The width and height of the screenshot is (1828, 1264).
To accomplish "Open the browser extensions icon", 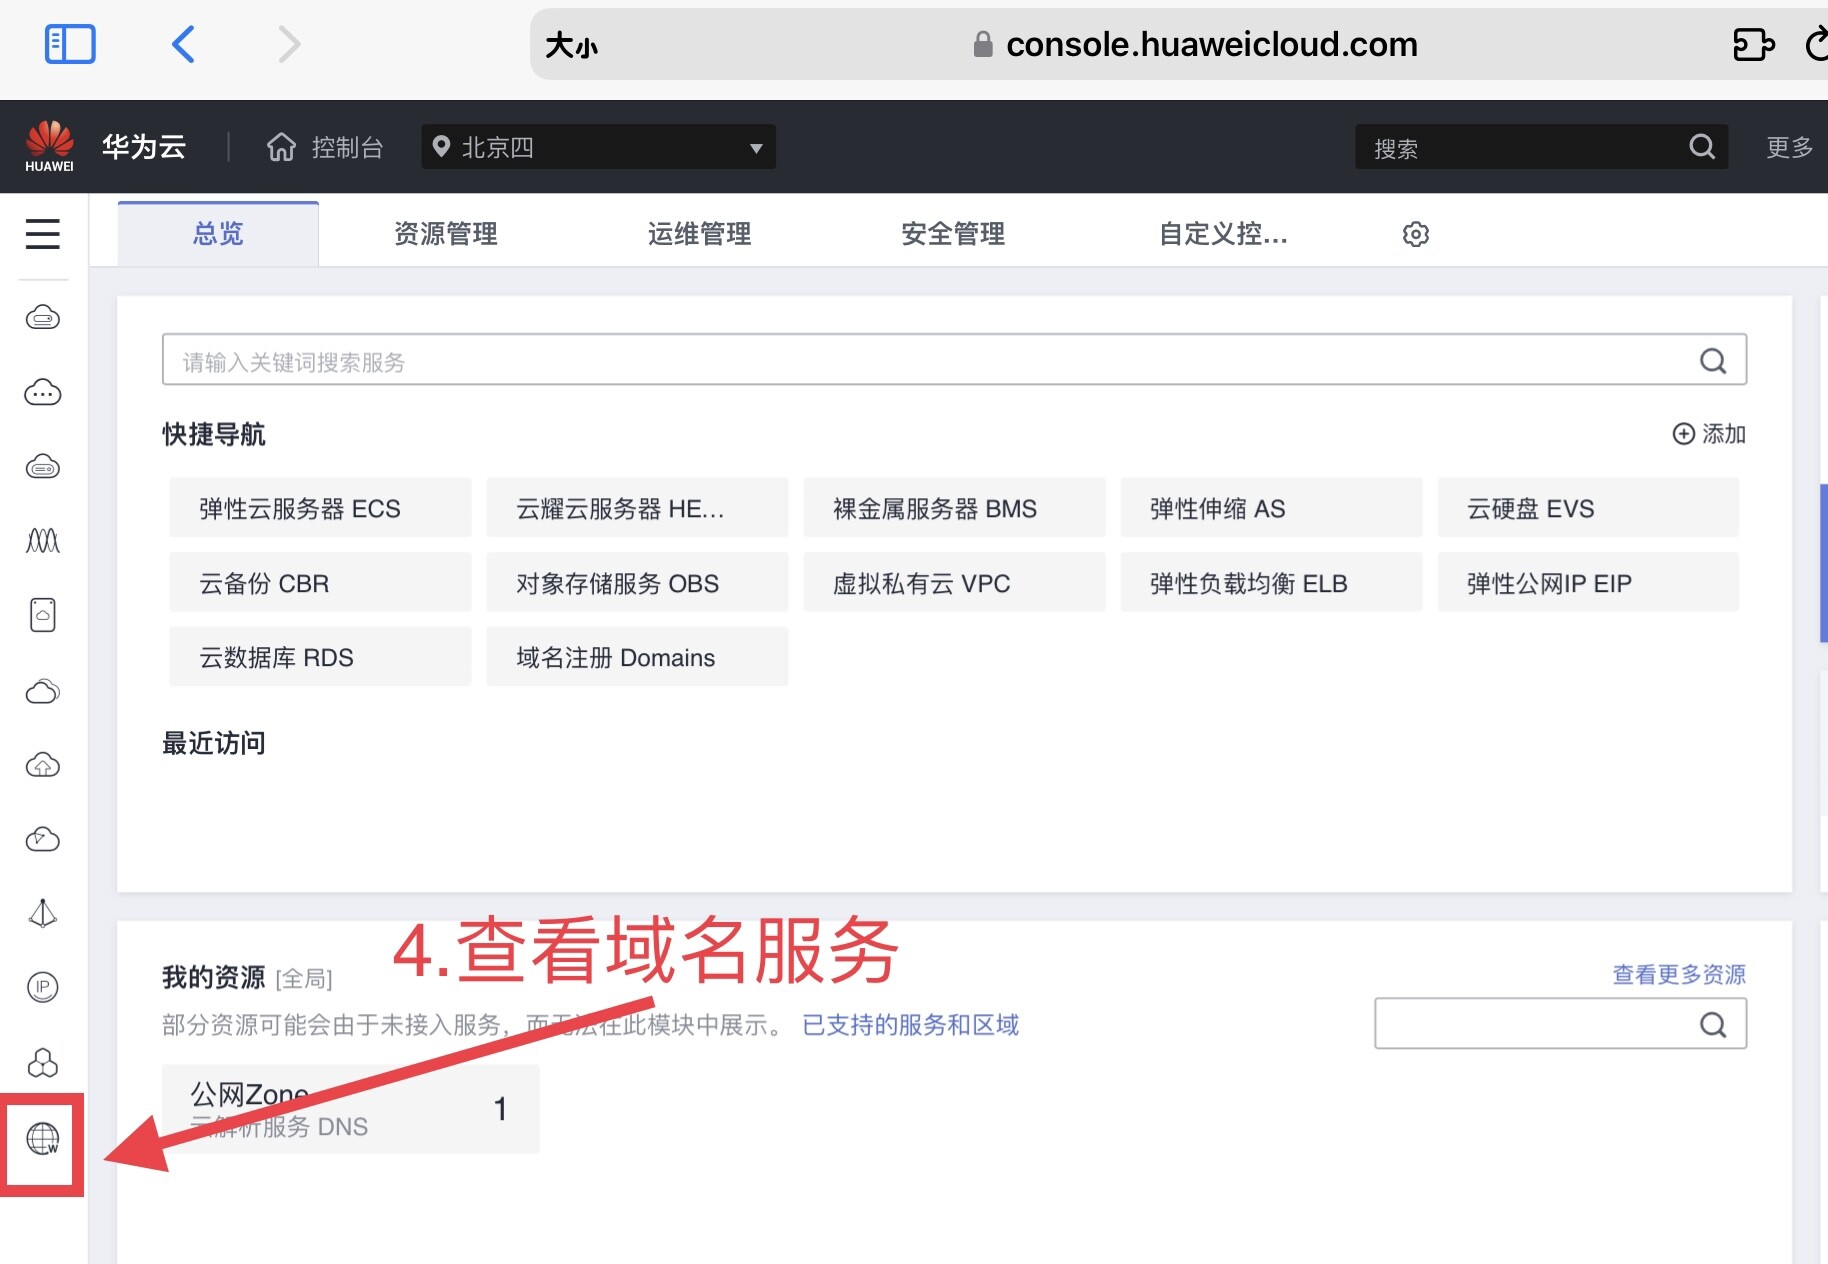I will (1753, 44).
